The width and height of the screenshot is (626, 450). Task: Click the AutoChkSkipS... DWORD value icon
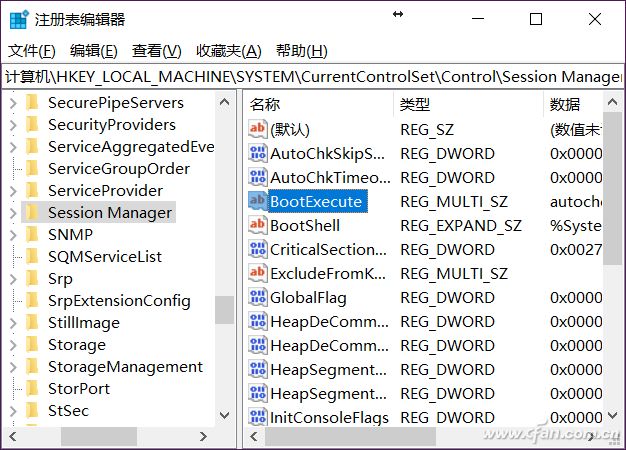(x=257, y=153)
